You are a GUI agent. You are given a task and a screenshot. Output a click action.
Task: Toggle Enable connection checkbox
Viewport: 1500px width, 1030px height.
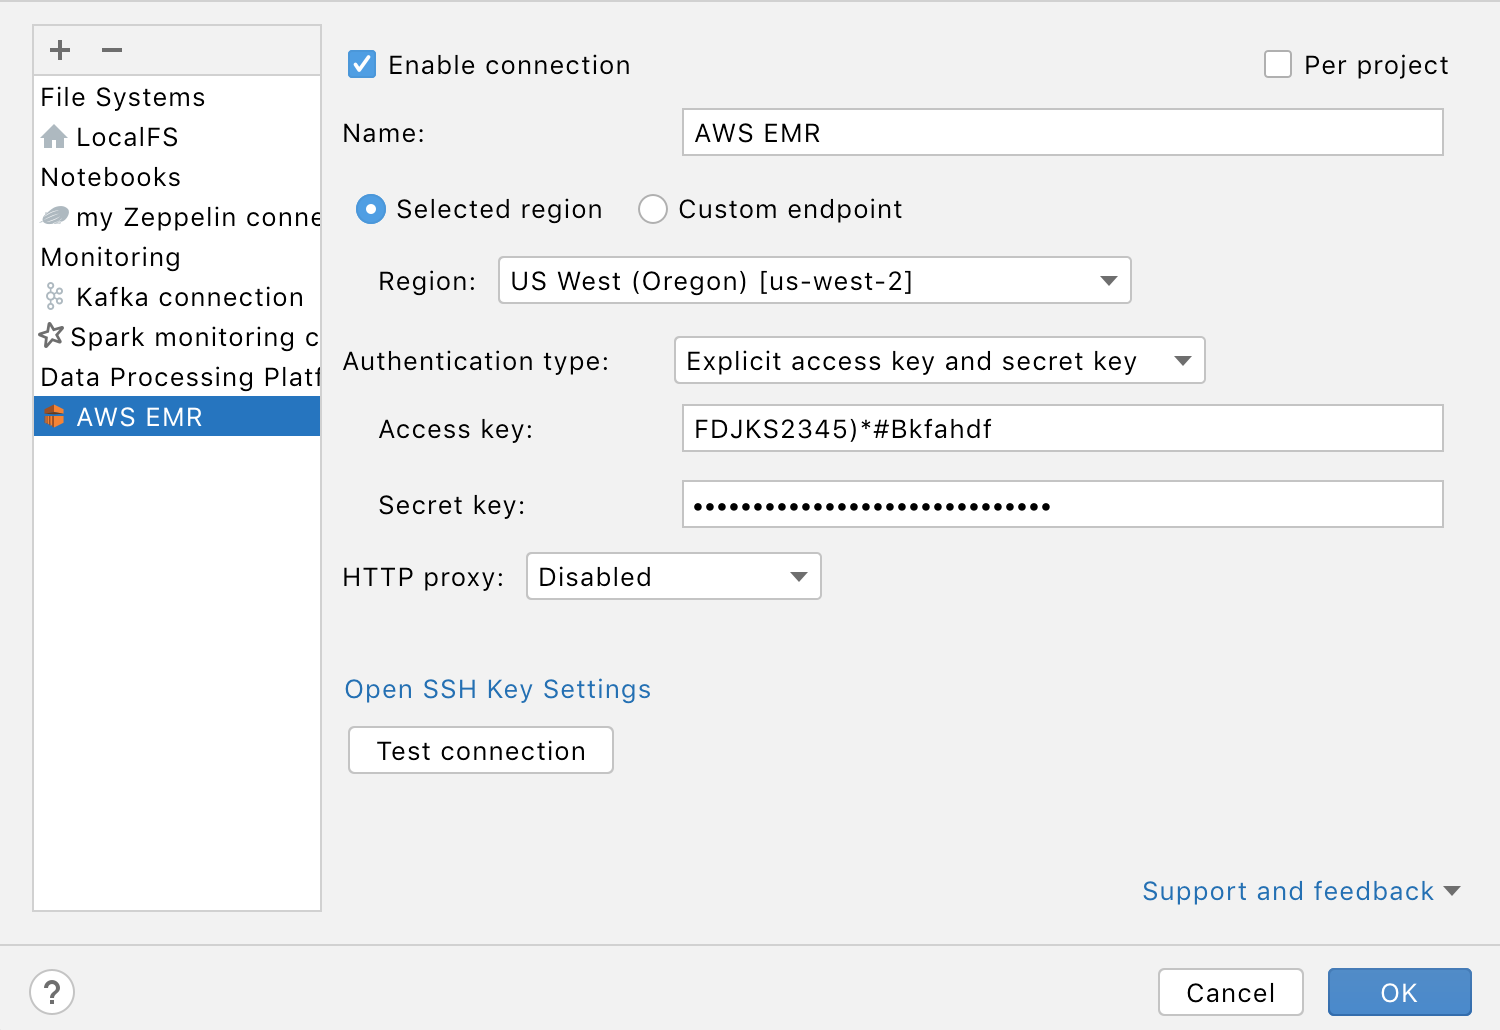(x=362, y=65)
